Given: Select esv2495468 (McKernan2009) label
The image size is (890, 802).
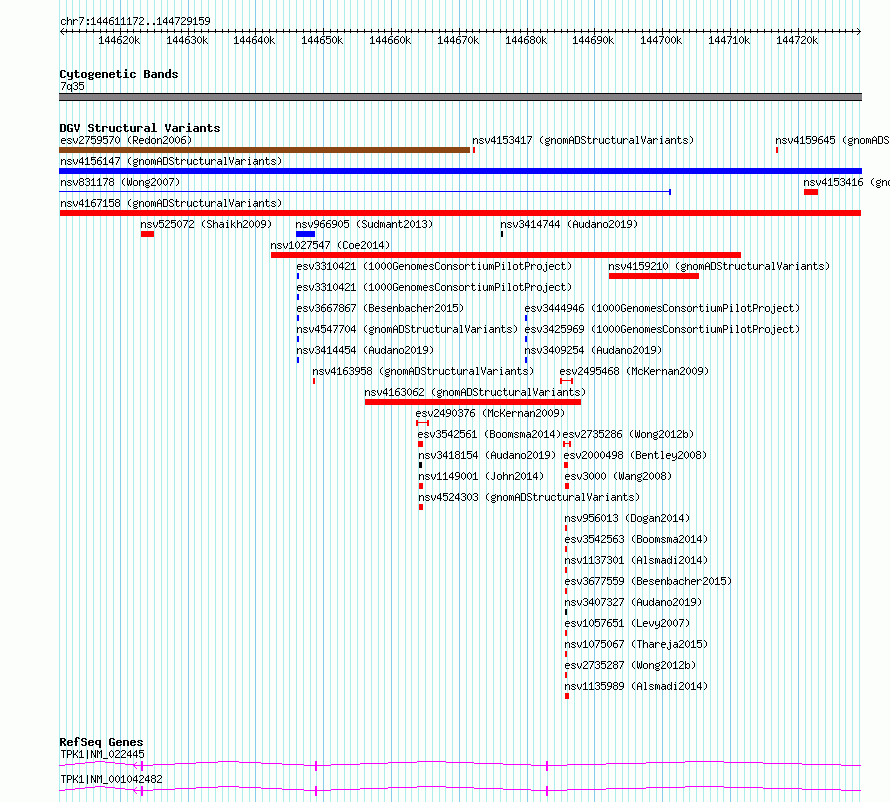Looking at the screenshot, I should 634,371.
